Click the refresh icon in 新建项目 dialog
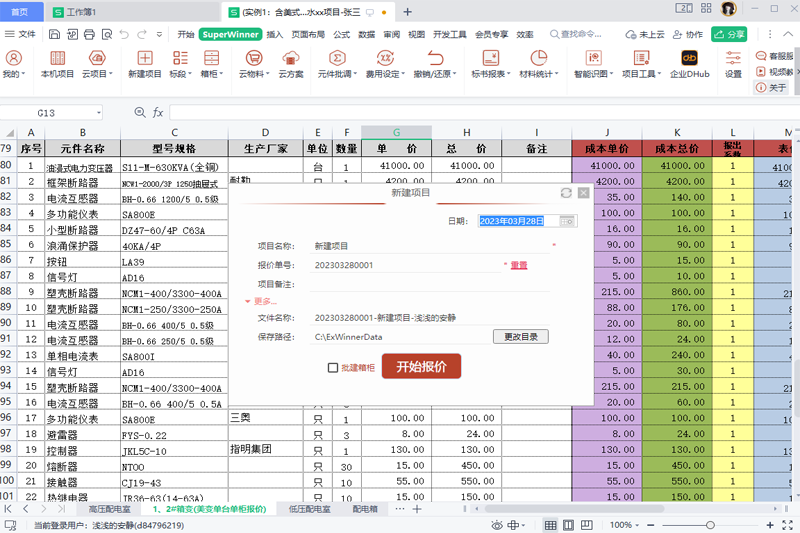800x533 pixels. point(567,192)
